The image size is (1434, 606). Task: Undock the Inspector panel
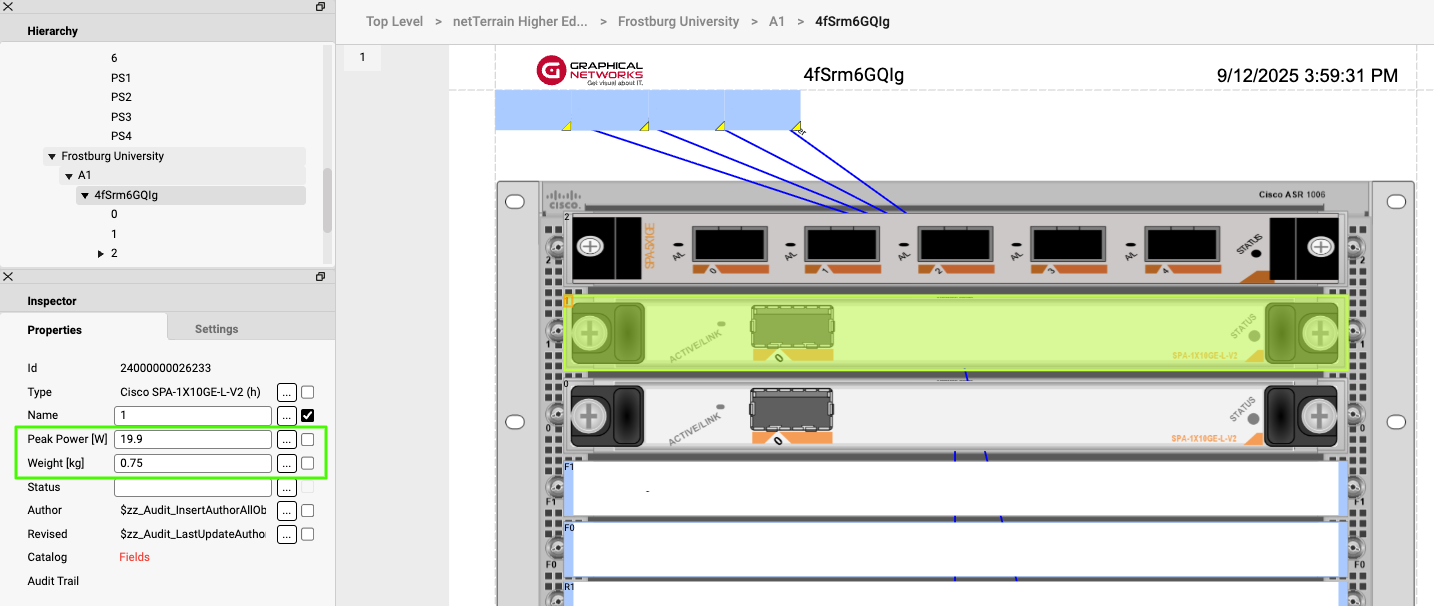(321, 276)
